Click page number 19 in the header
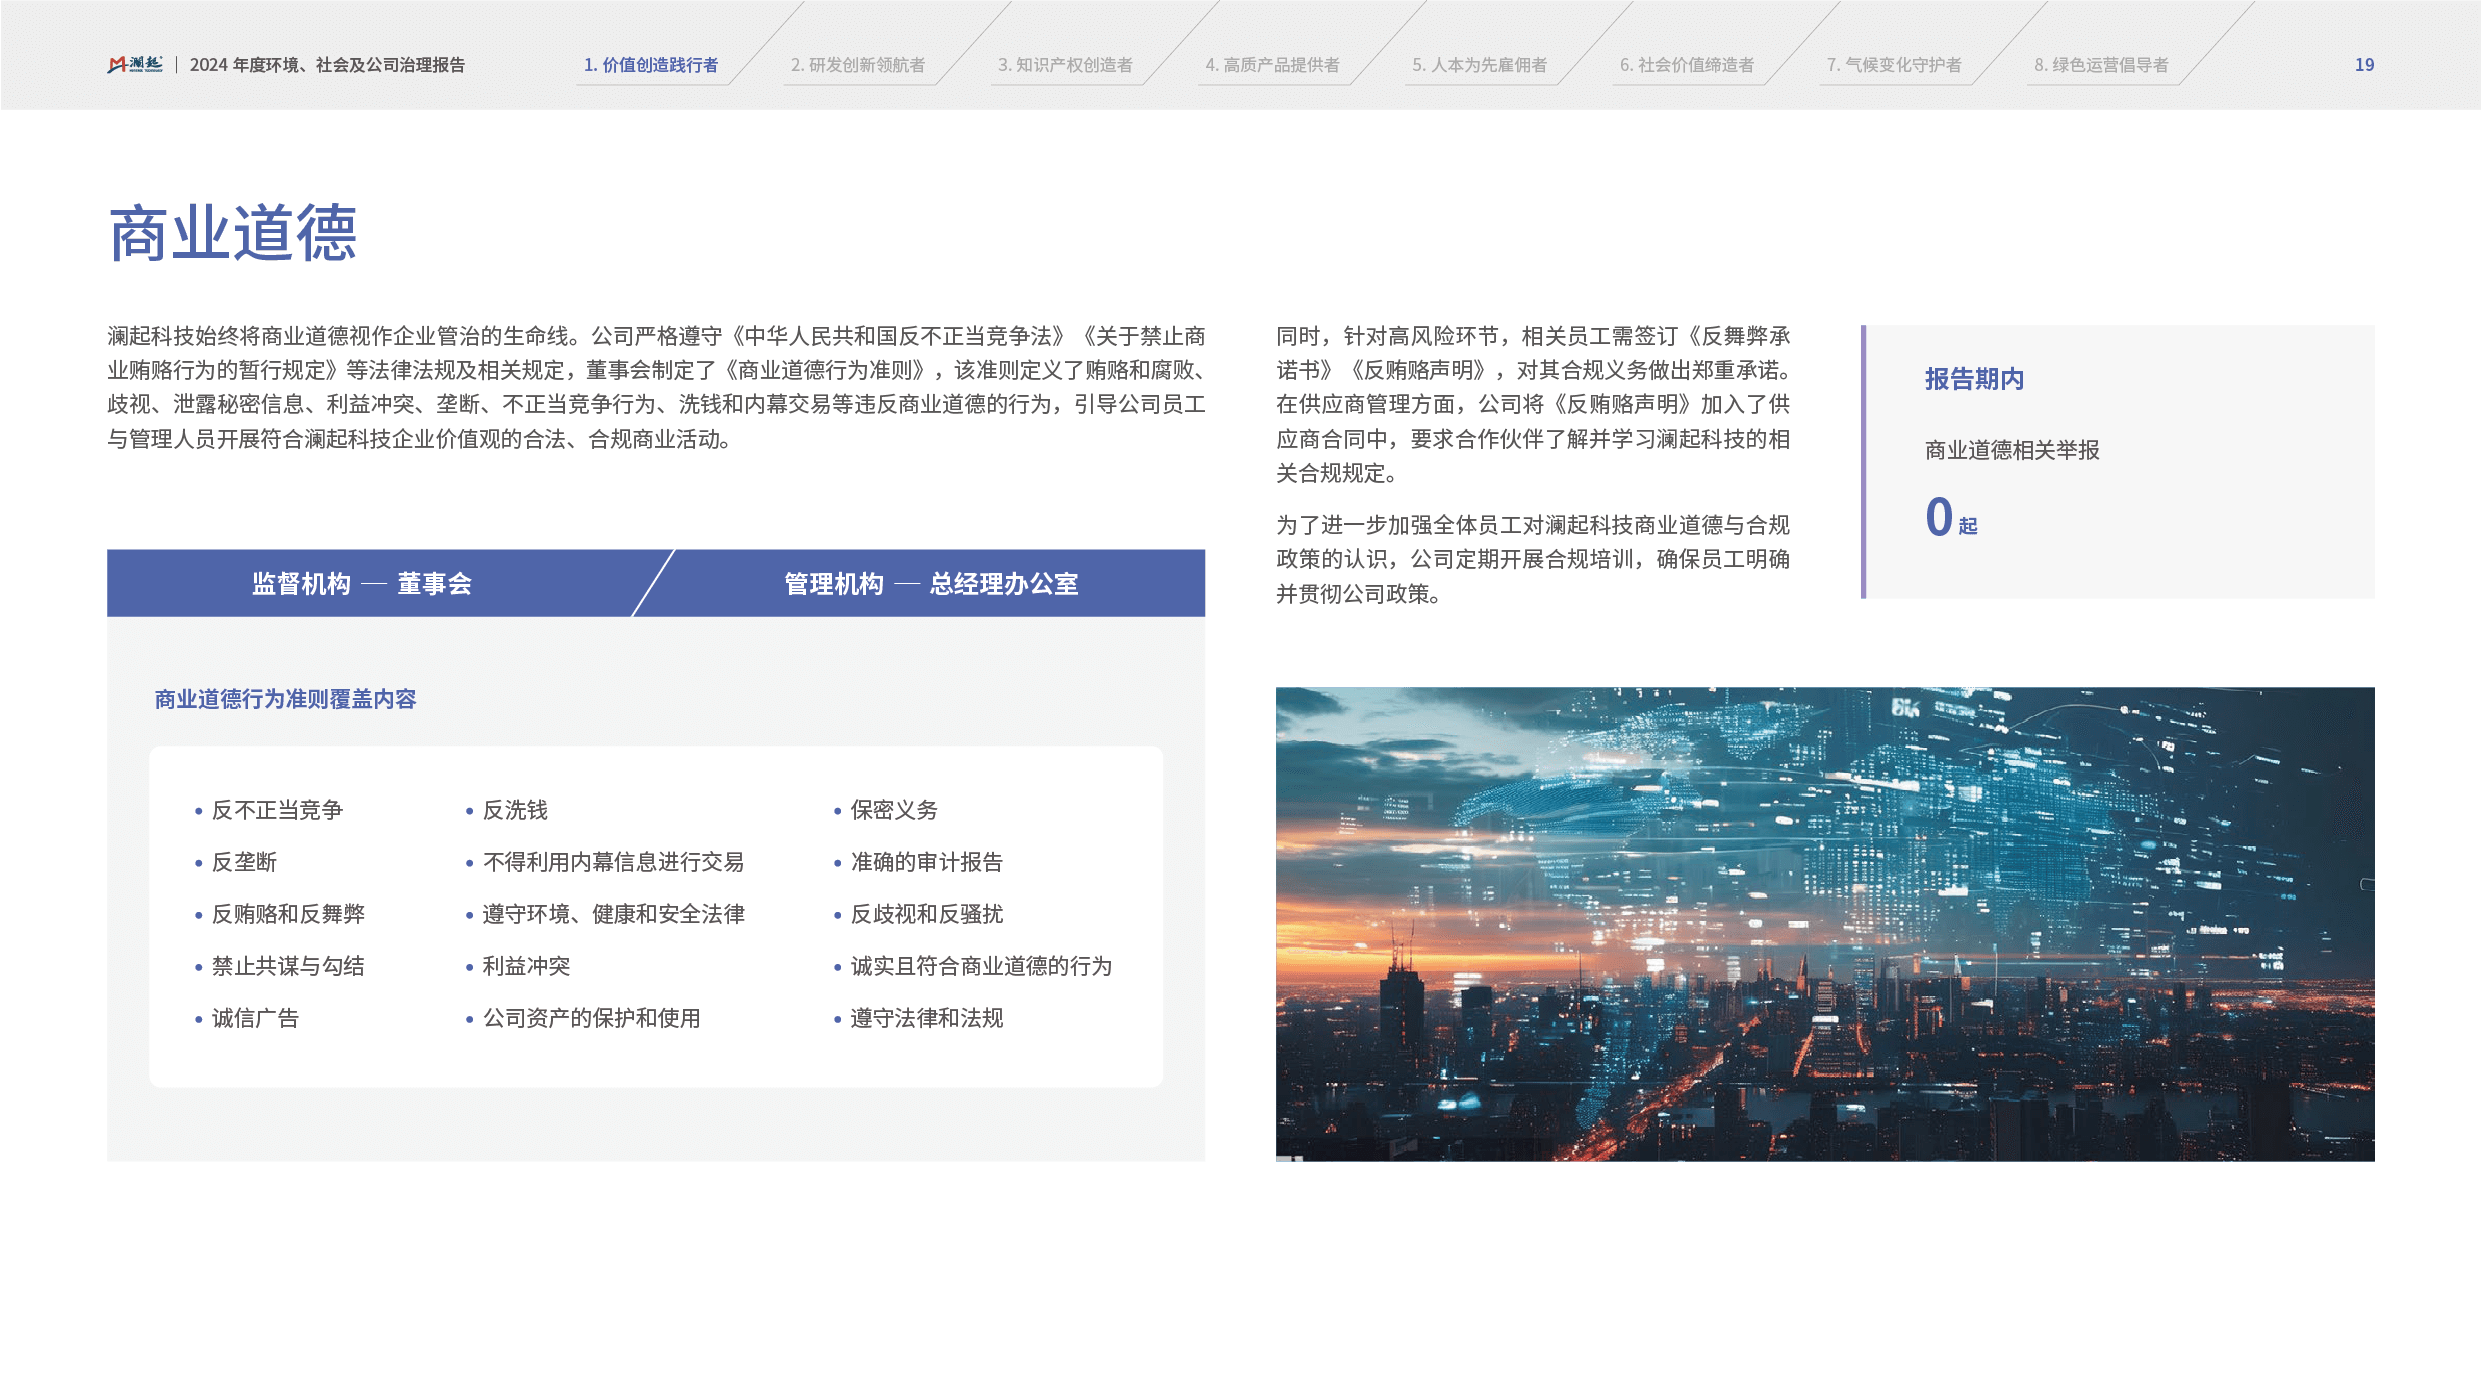The height and width of the screenshot is (1389, 2482). click(x=2364, y=65)
